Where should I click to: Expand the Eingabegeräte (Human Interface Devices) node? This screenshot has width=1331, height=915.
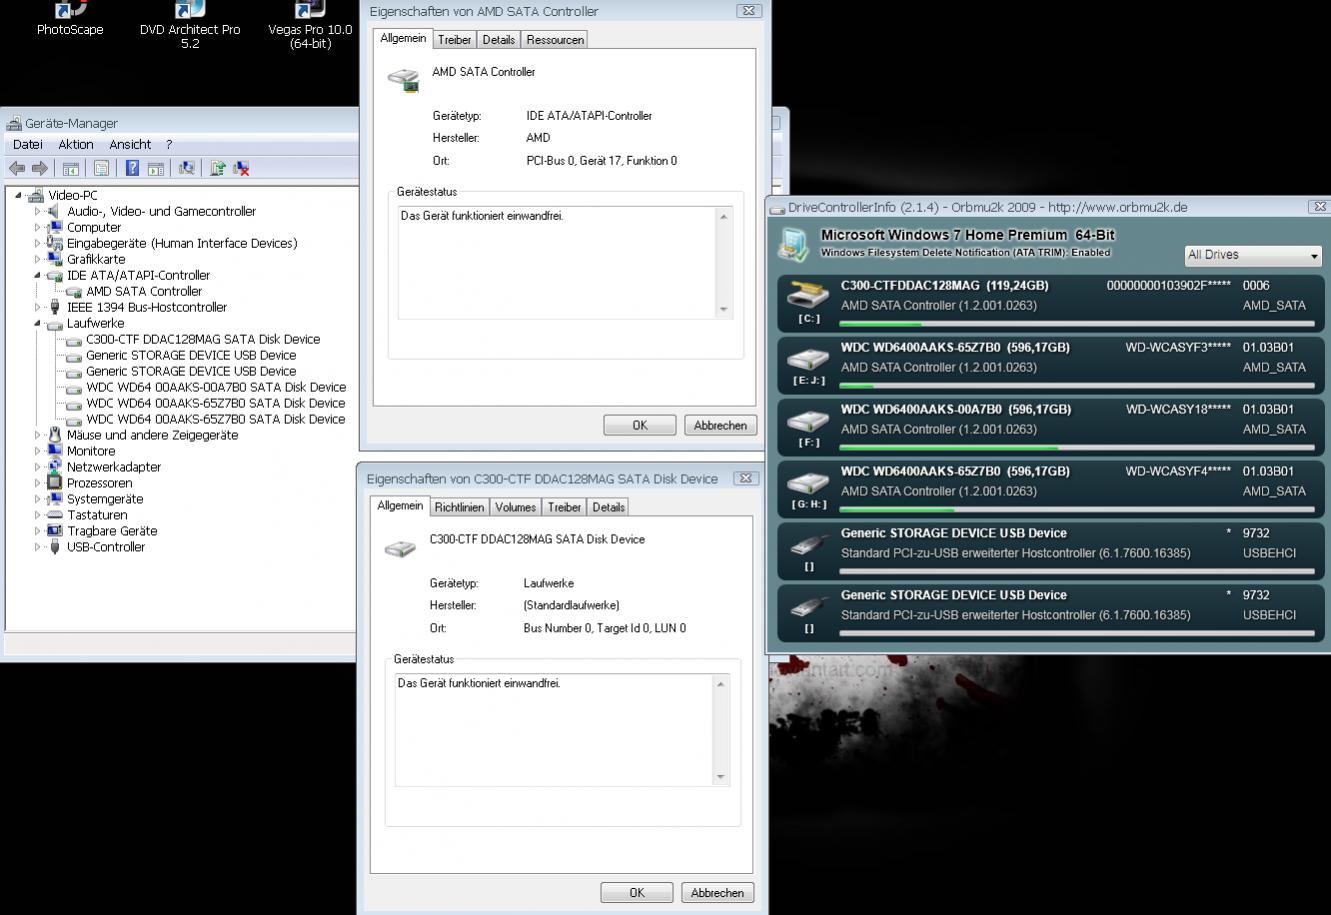[38, 243]
